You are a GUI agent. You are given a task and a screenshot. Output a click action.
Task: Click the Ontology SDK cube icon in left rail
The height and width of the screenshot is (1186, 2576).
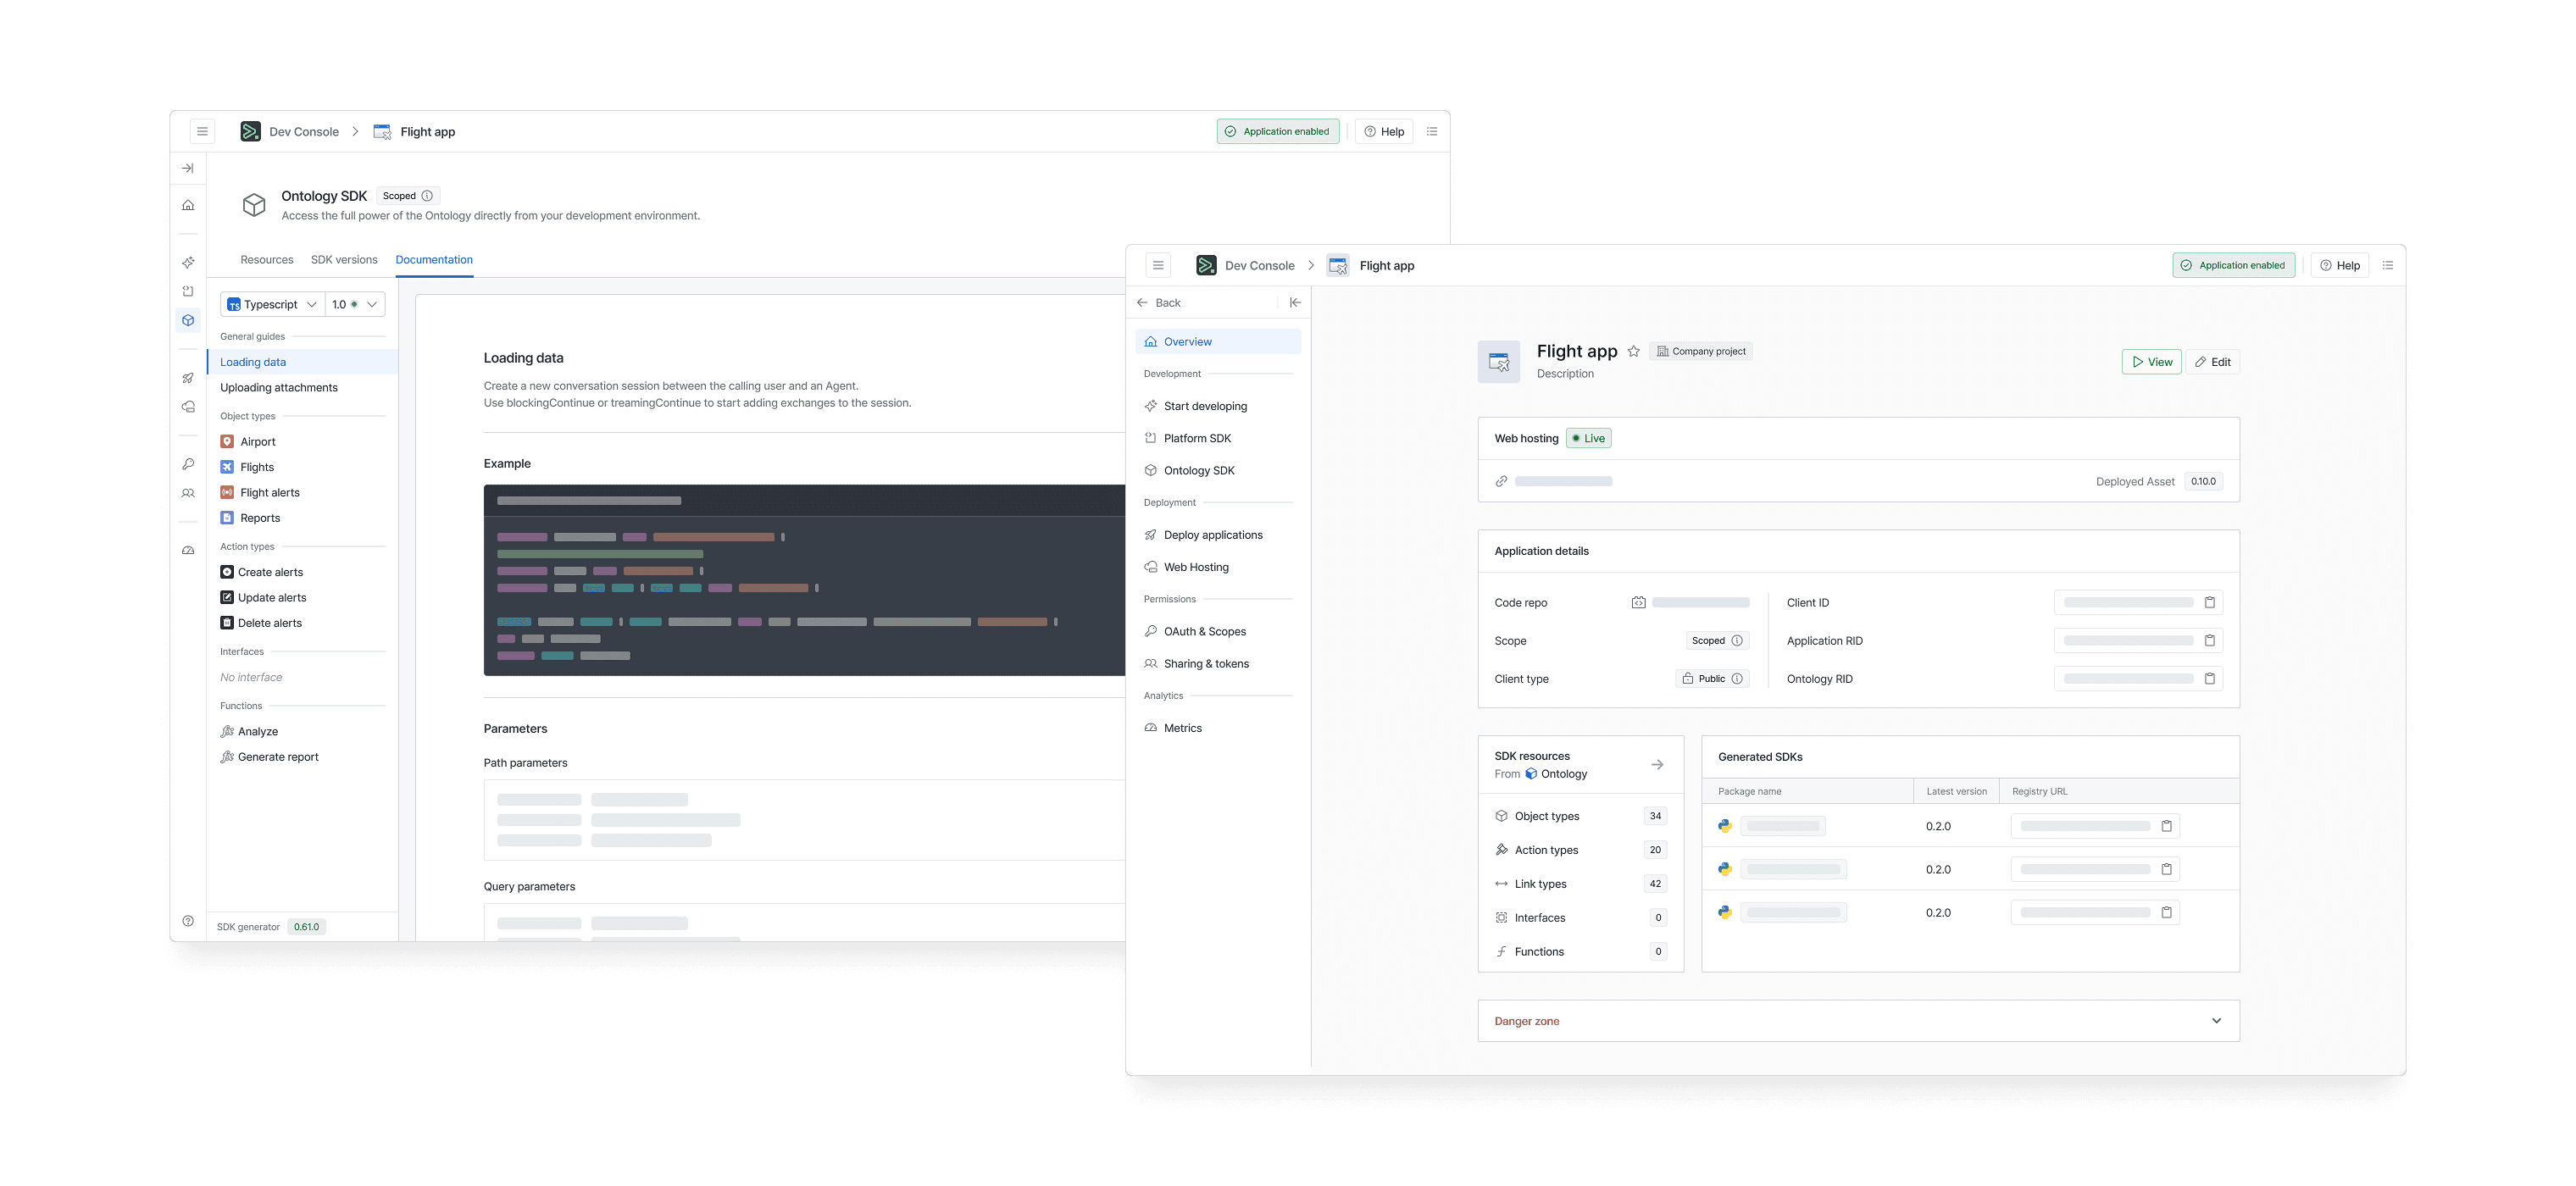[x=188, y=320]
